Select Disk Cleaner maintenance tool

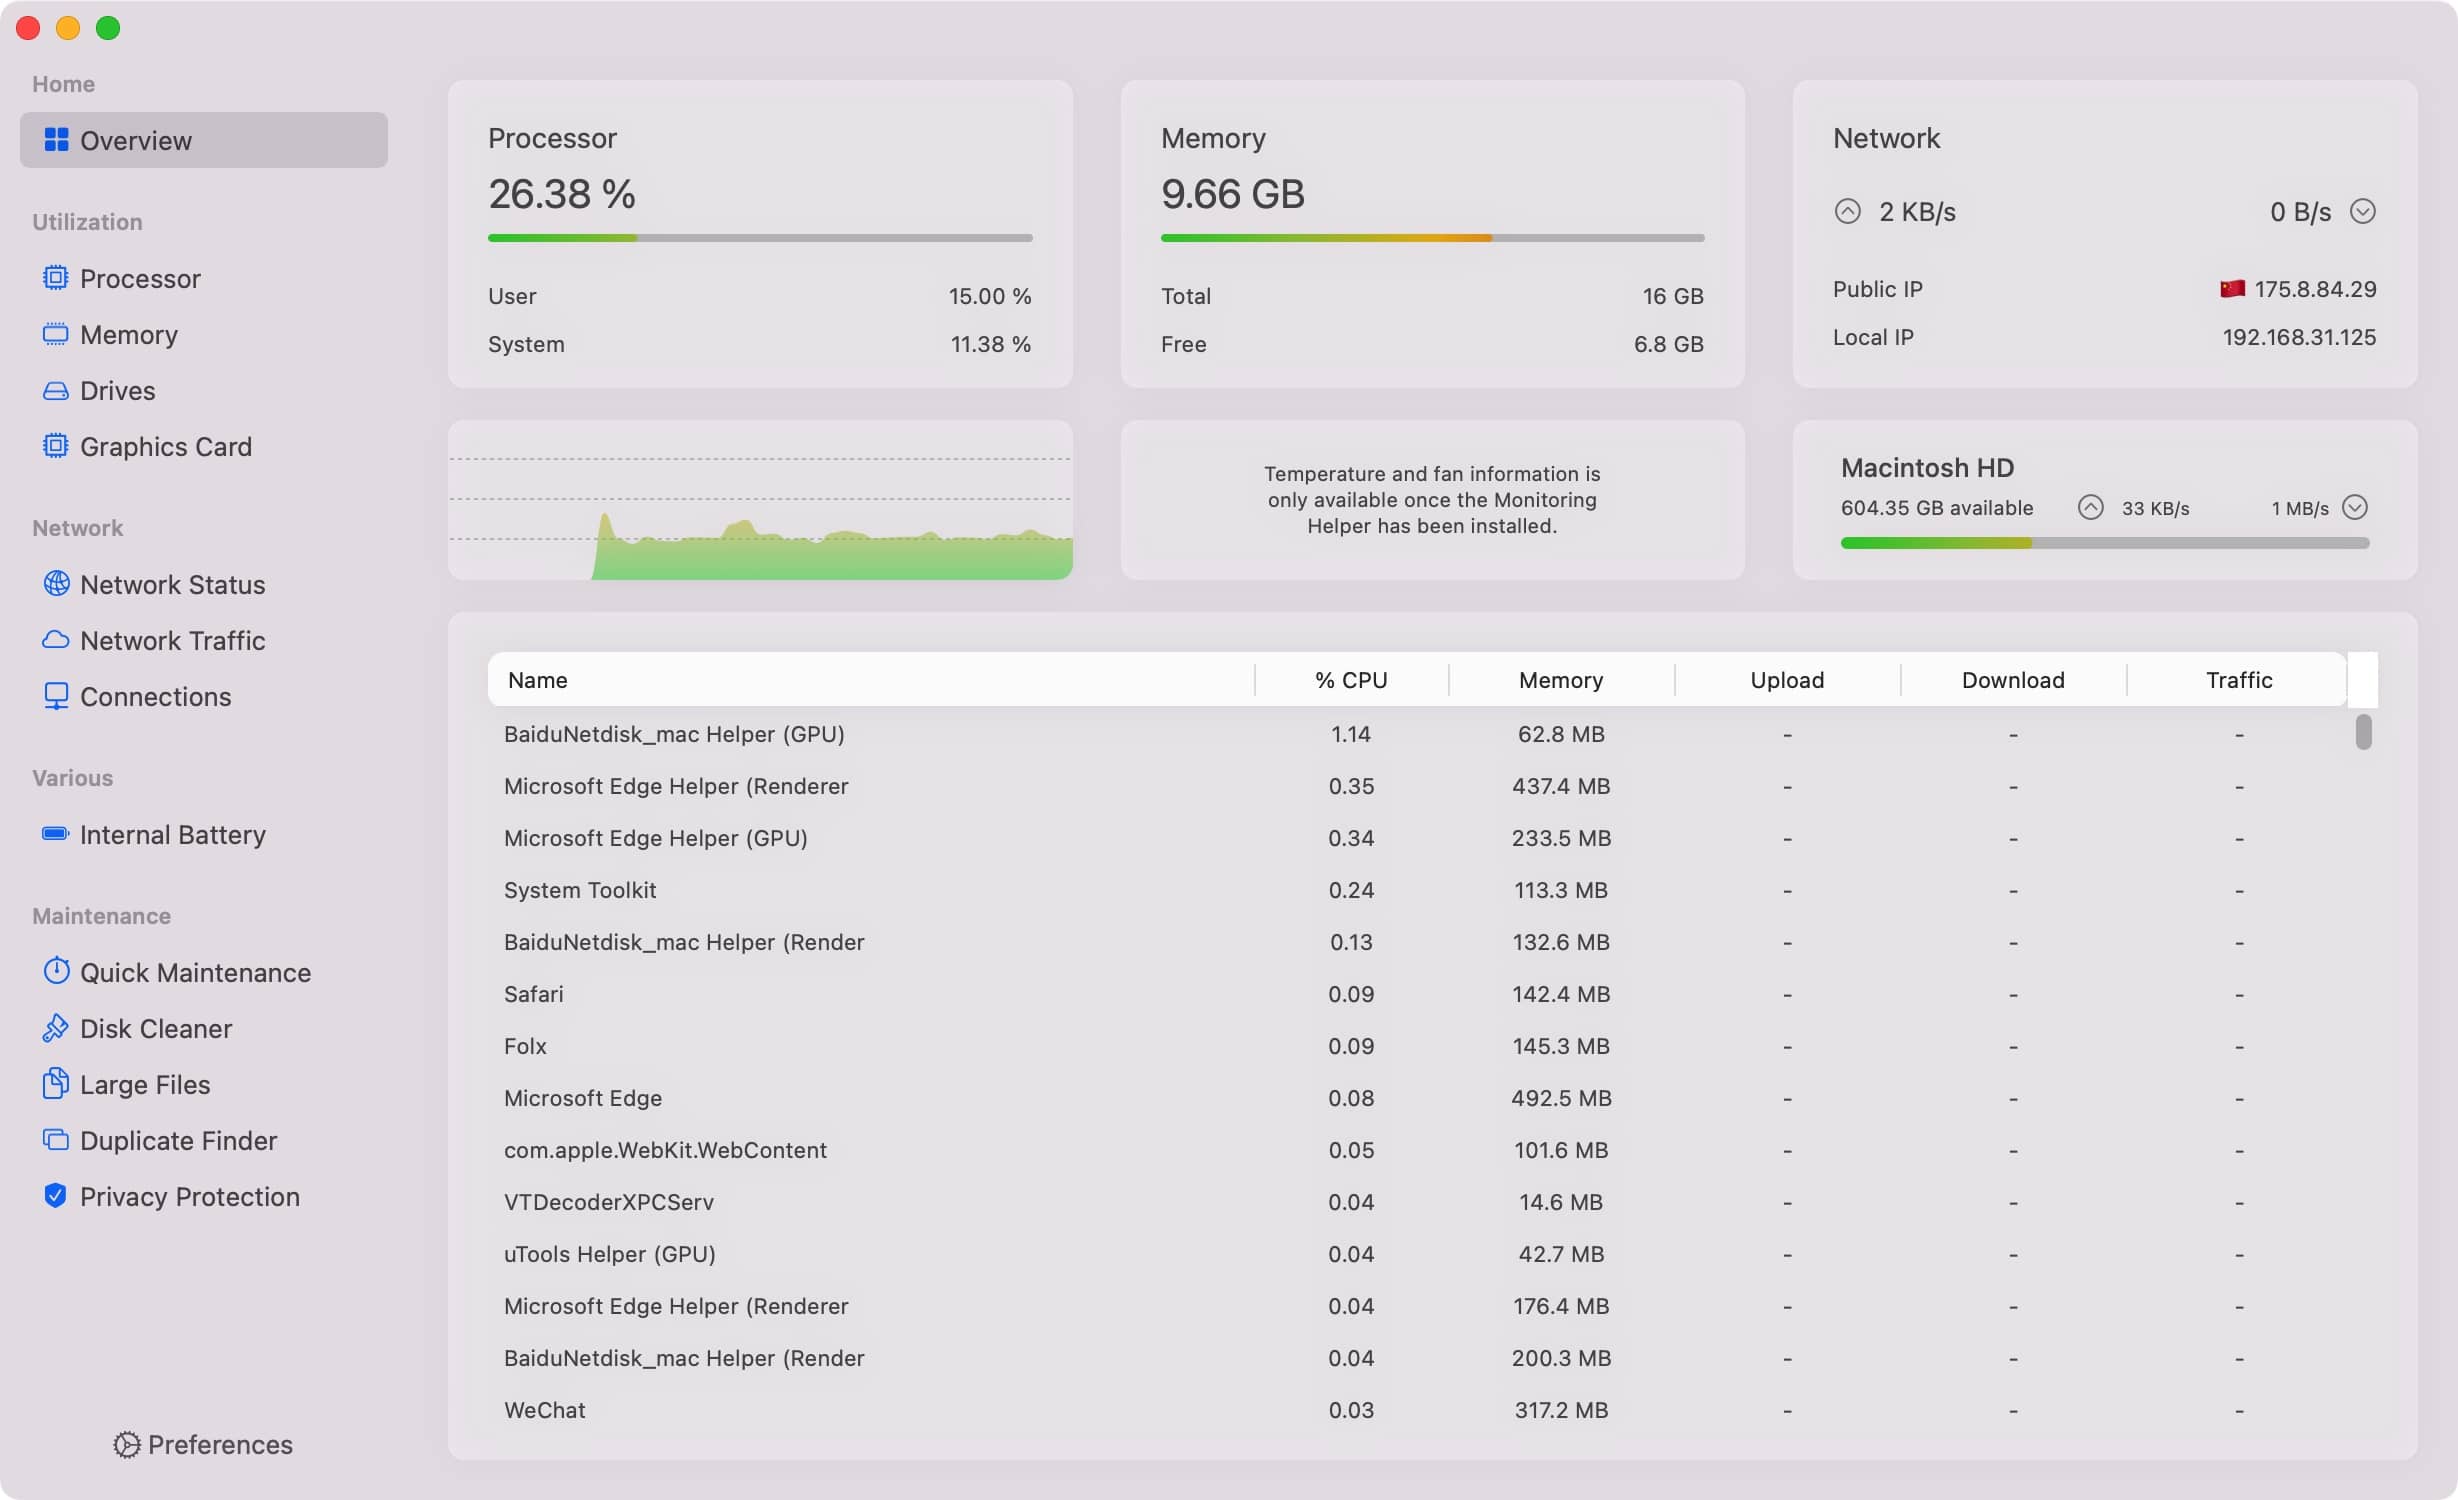coord(155,1028)
